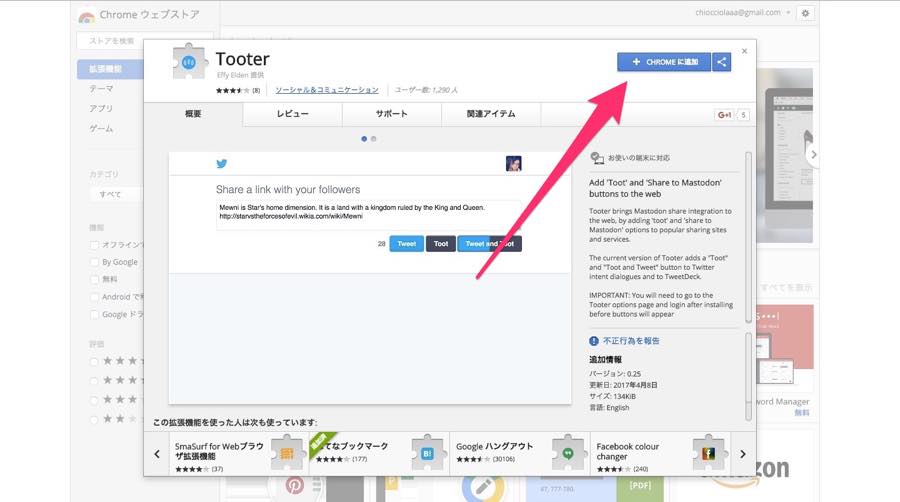This screenshot has width=900, height=502.
Task: Select 拡張機能 in the sidebar
Action: point(110,69)
